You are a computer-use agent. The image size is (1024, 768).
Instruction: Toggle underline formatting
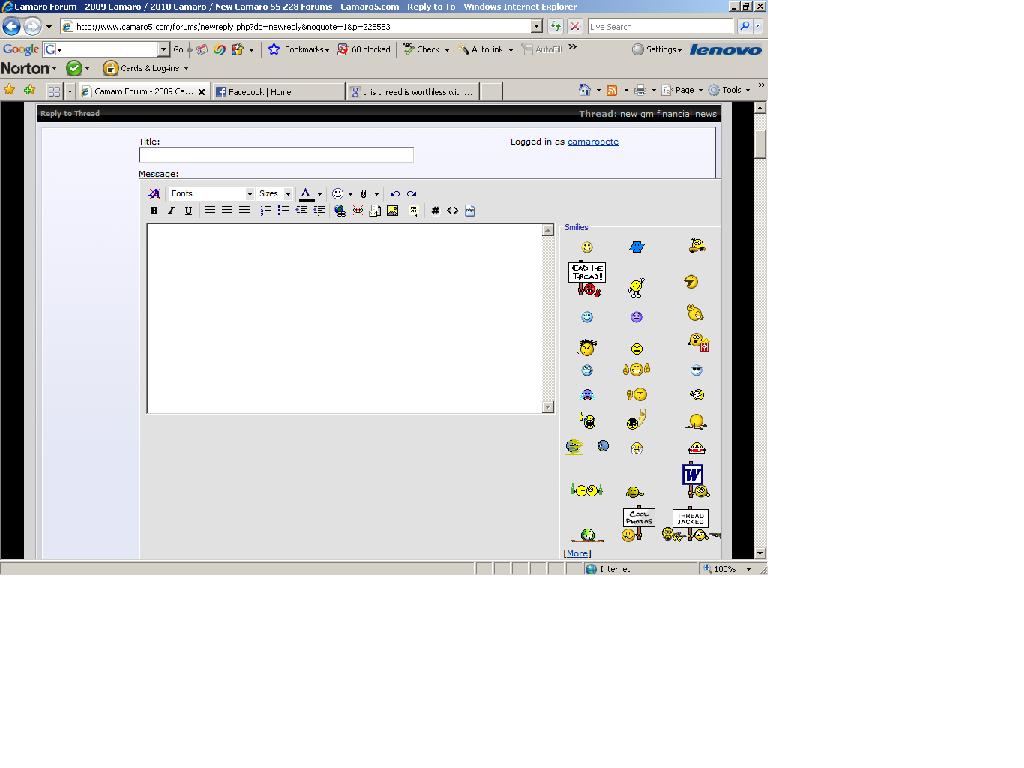(187, 210)
